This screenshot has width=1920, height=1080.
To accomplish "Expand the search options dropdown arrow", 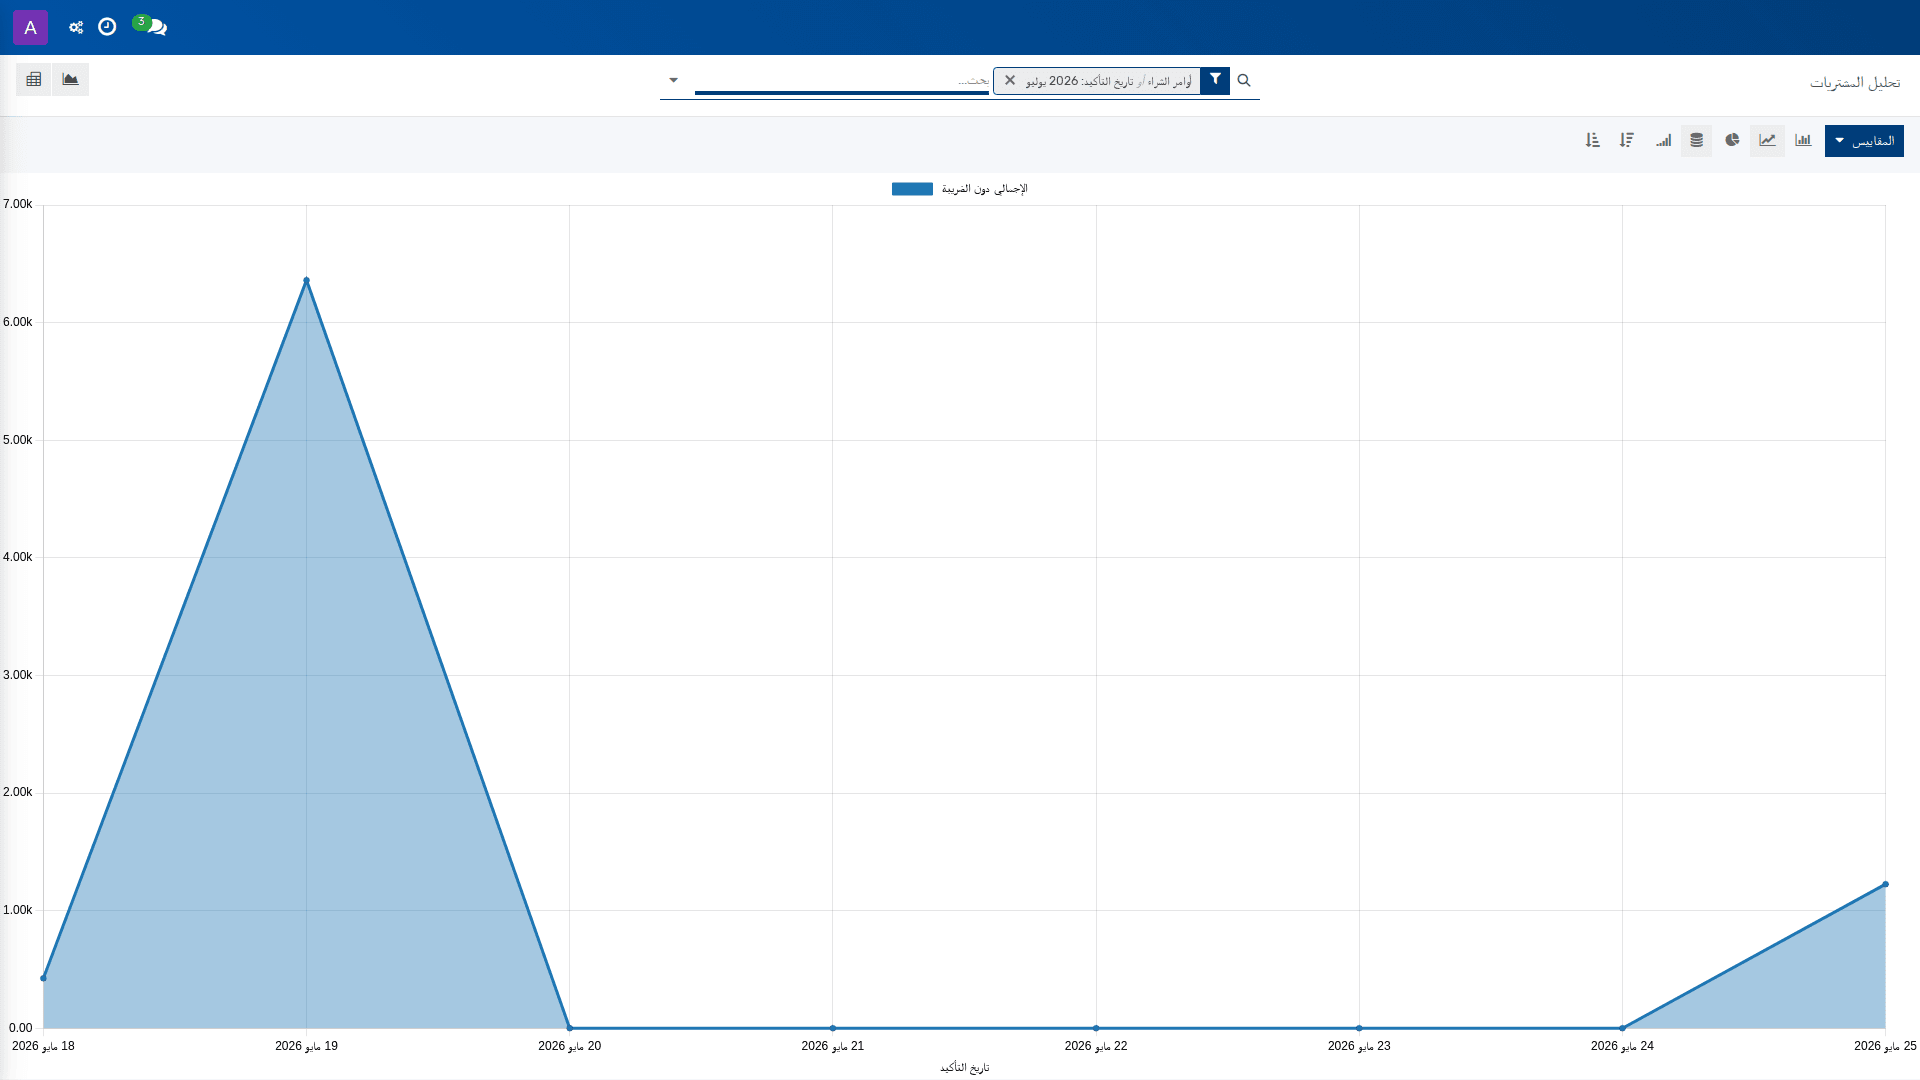I will click(x=673, y=80).
